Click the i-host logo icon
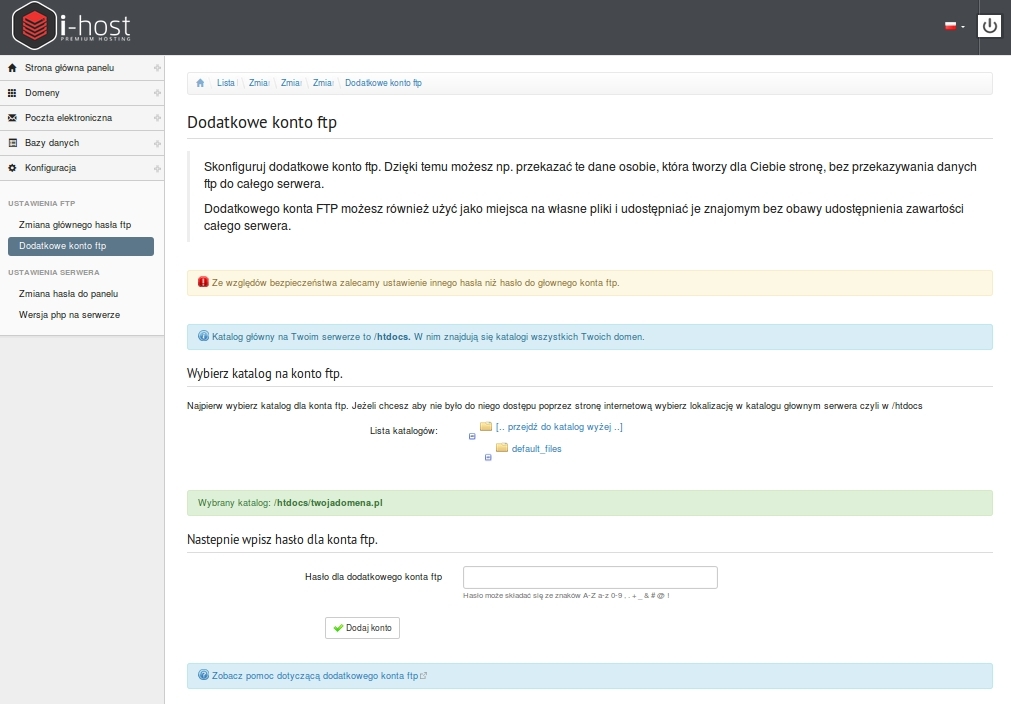 34,26
